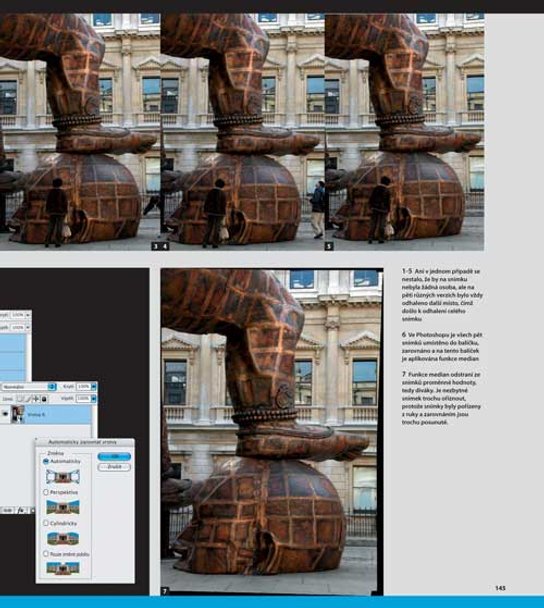Toggle the lock position move icon
The image size is (544, 608).
[x=36, y=399]
